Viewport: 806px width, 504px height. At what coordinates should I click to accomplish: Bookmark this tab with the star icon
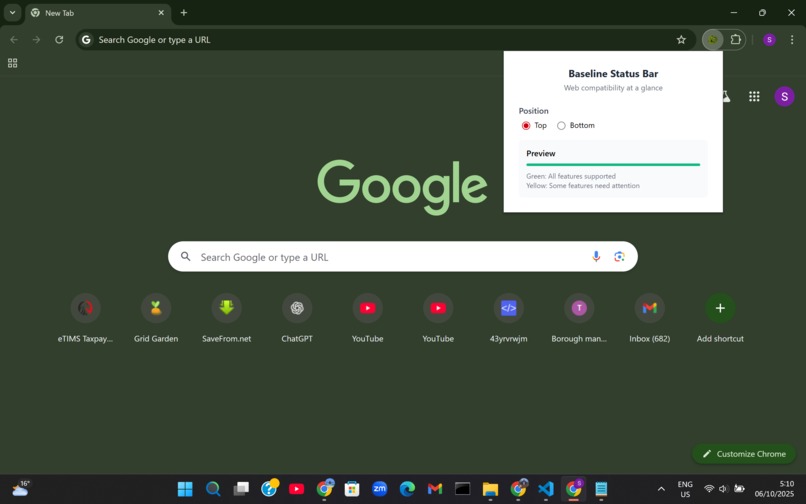pos(681,40)
